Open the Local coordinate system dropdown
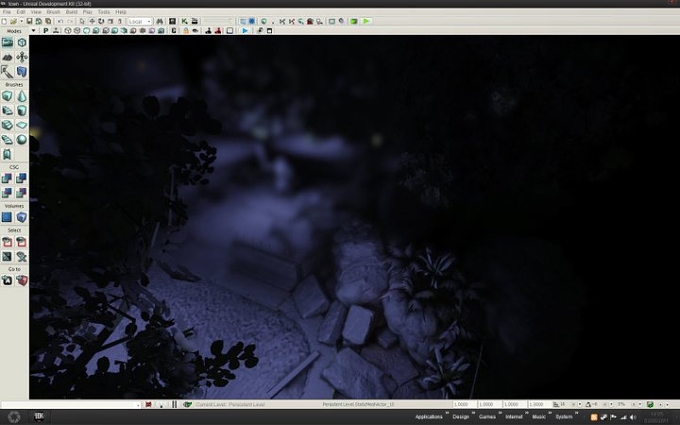Viewport: 680px width, 425px height. point(139,21)
